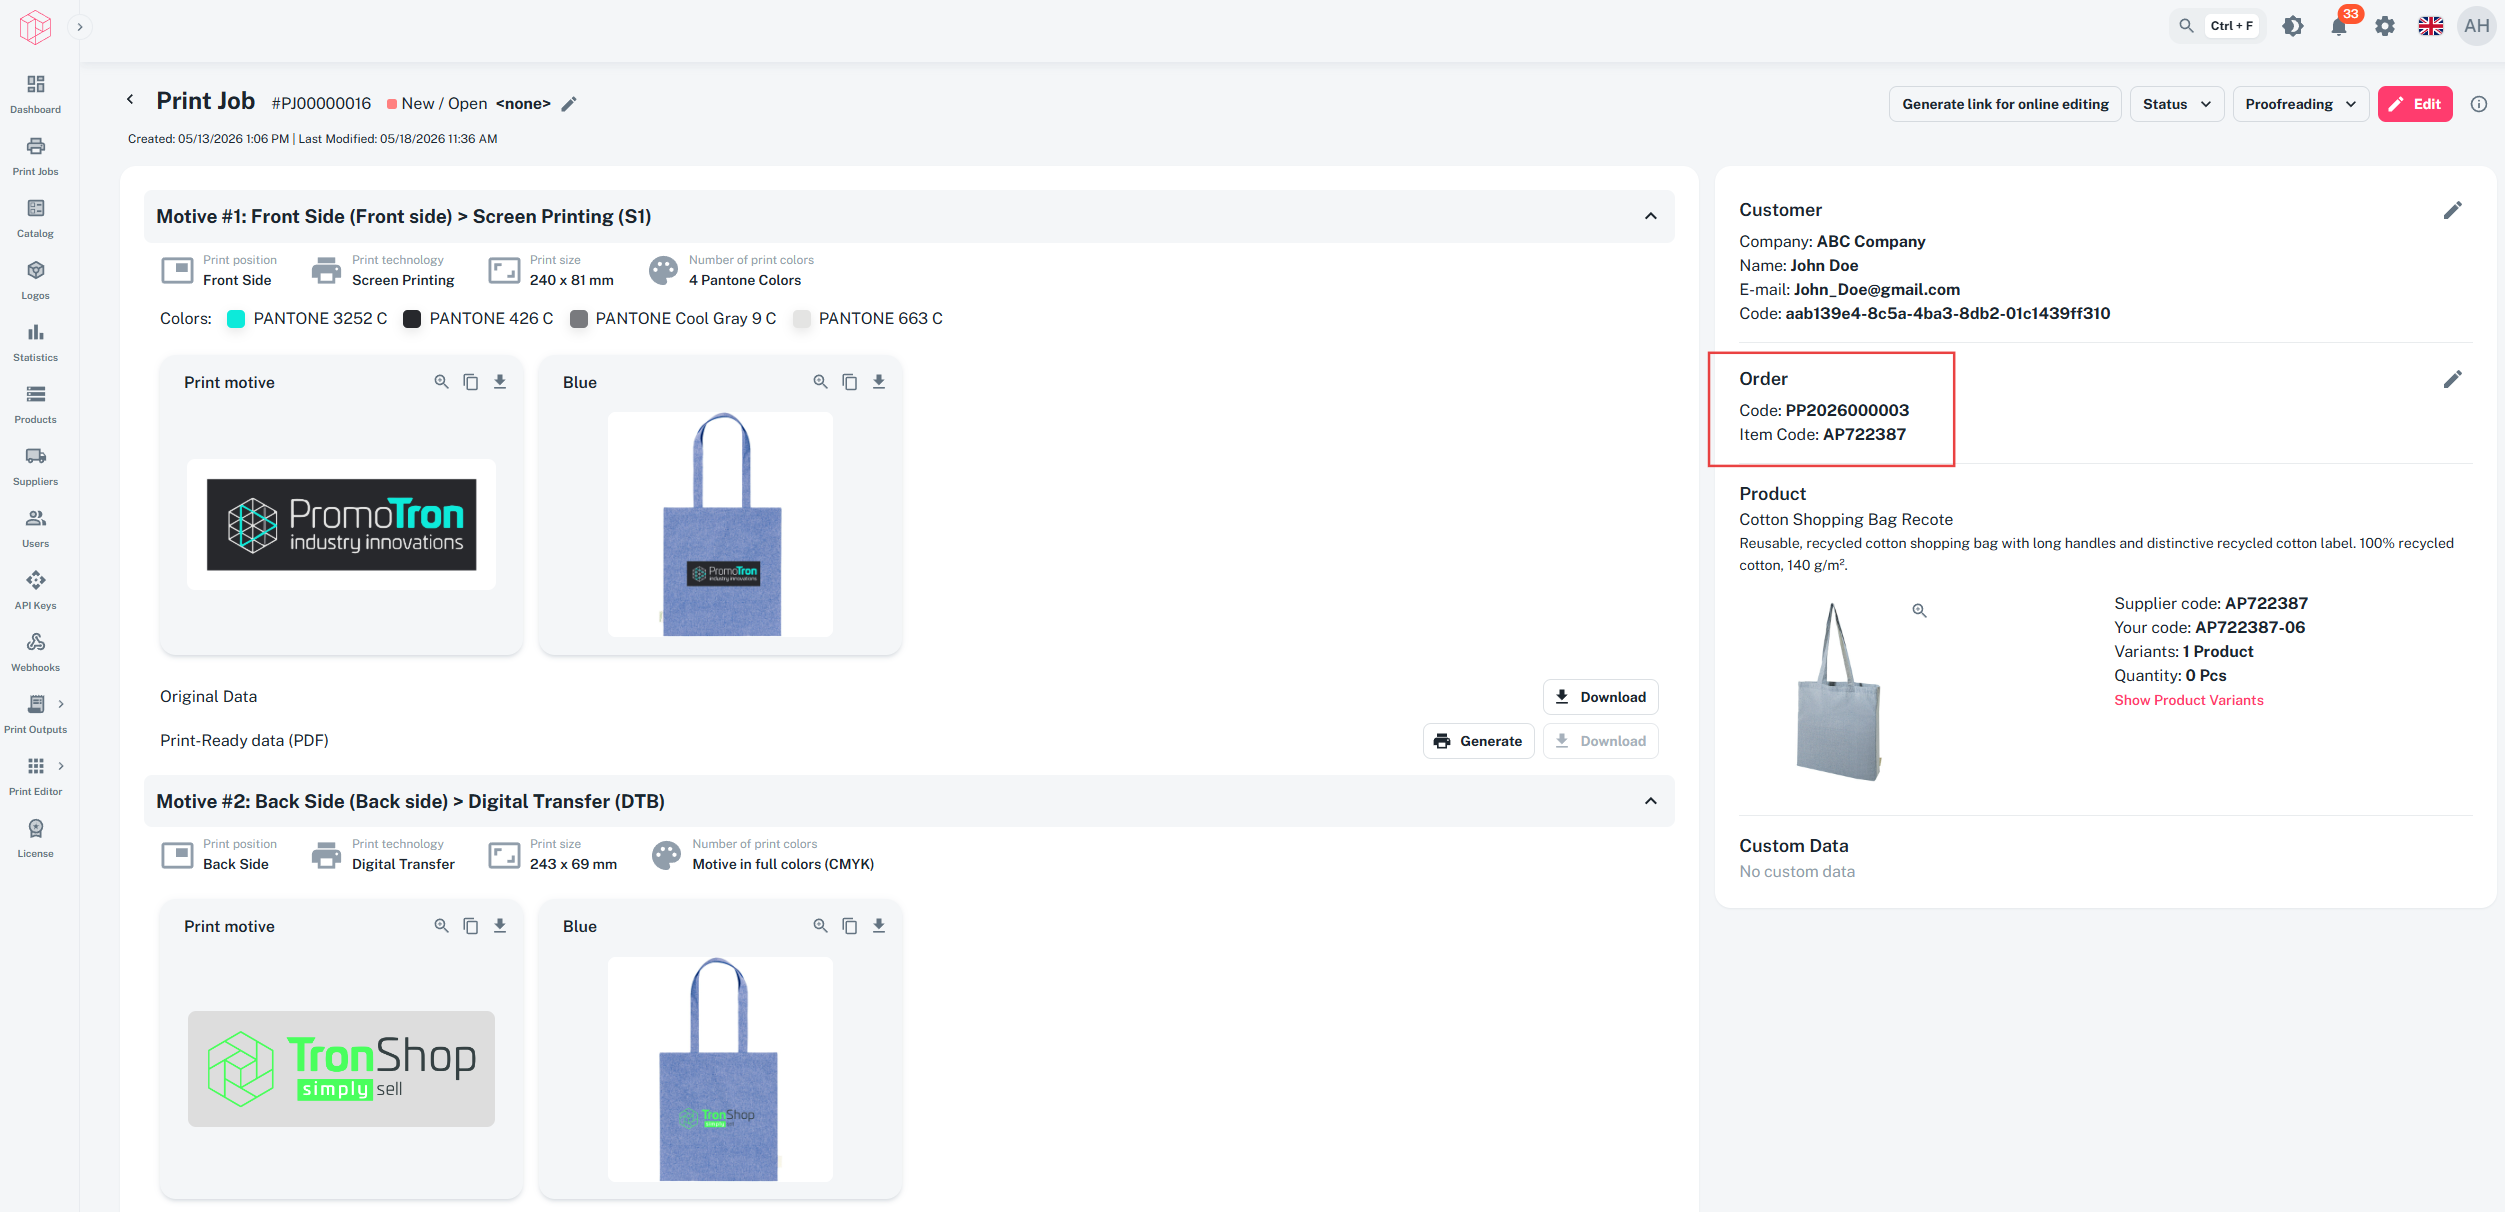Click the pink Edit button
The width and height of the screenshot is (2505, 1212).
pos(2415,104)
